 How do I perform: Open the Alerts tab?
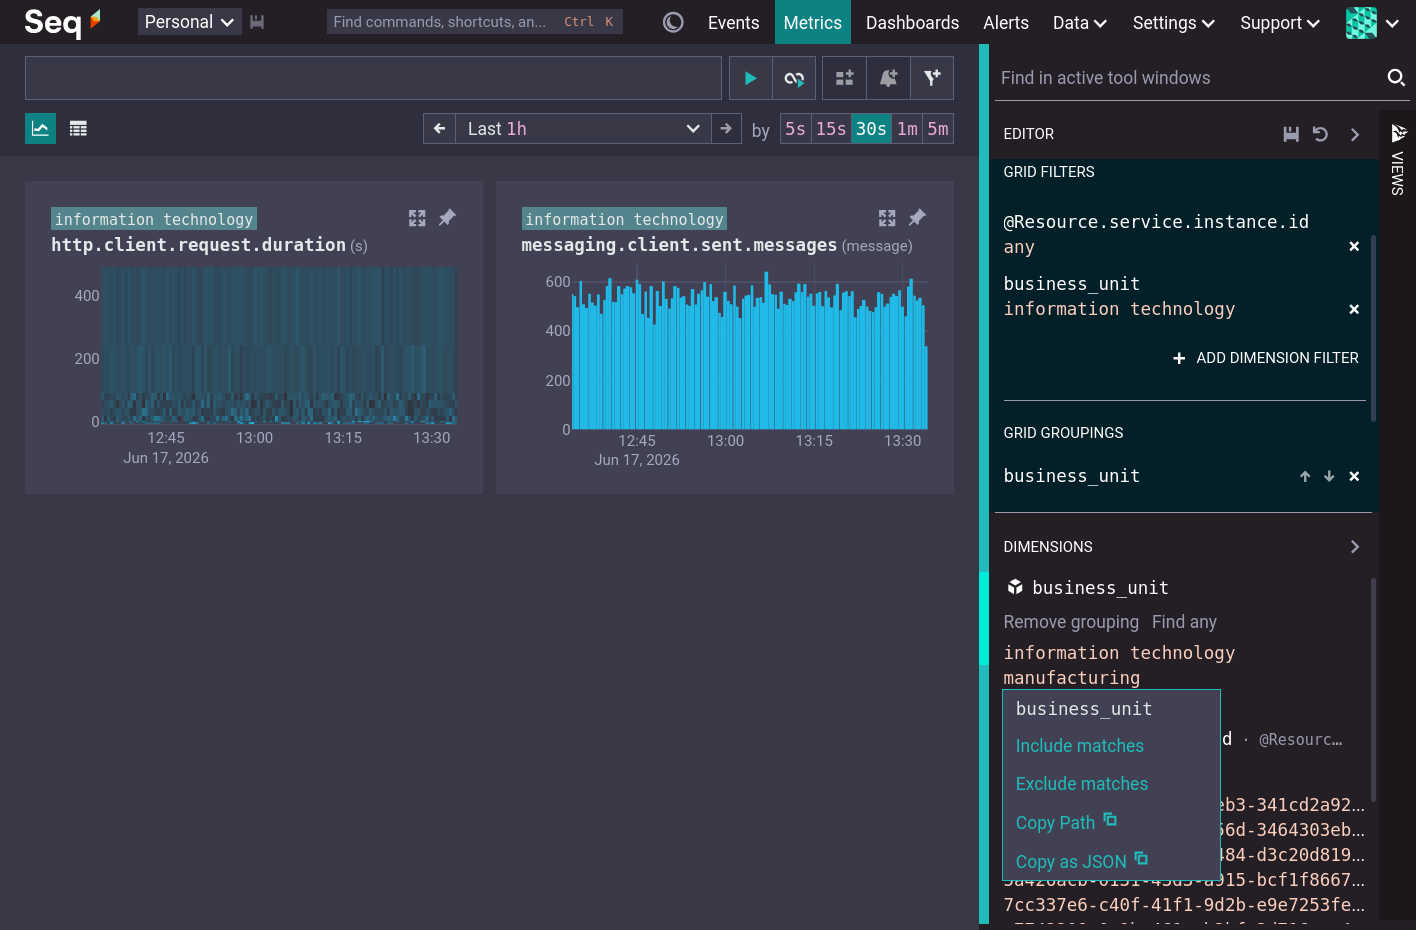(x=1006, y=22)
